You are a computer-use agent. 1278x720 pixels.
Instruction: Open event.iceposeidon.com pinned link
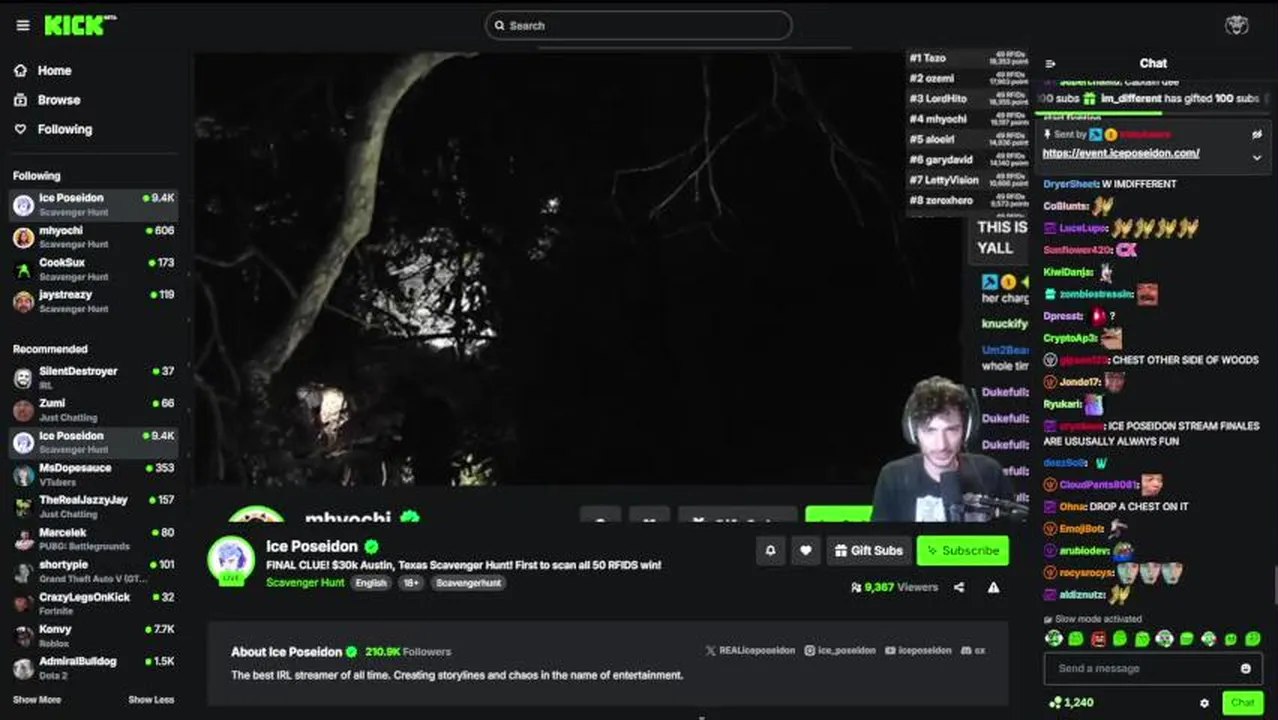click(x=1120, y=153)
